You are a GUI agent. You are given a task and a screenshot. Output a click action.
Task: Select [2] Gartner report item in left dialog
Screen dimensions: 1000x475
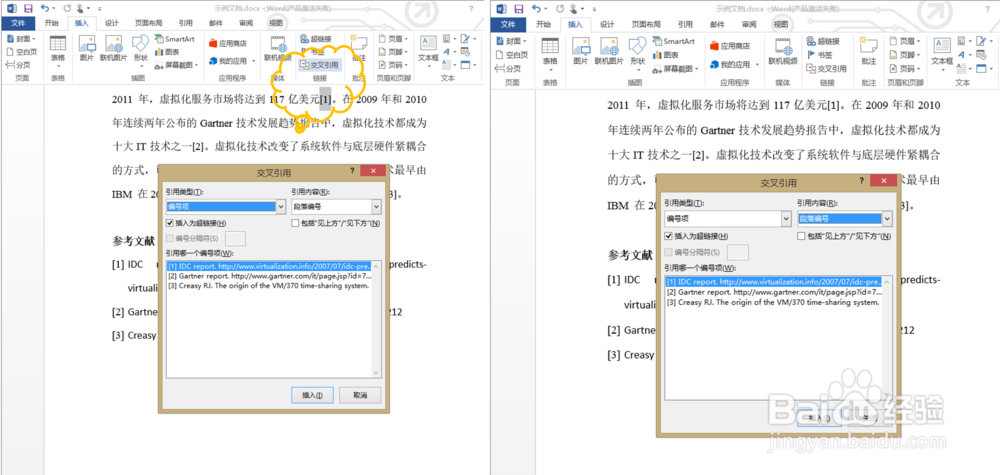click(268, 276)
